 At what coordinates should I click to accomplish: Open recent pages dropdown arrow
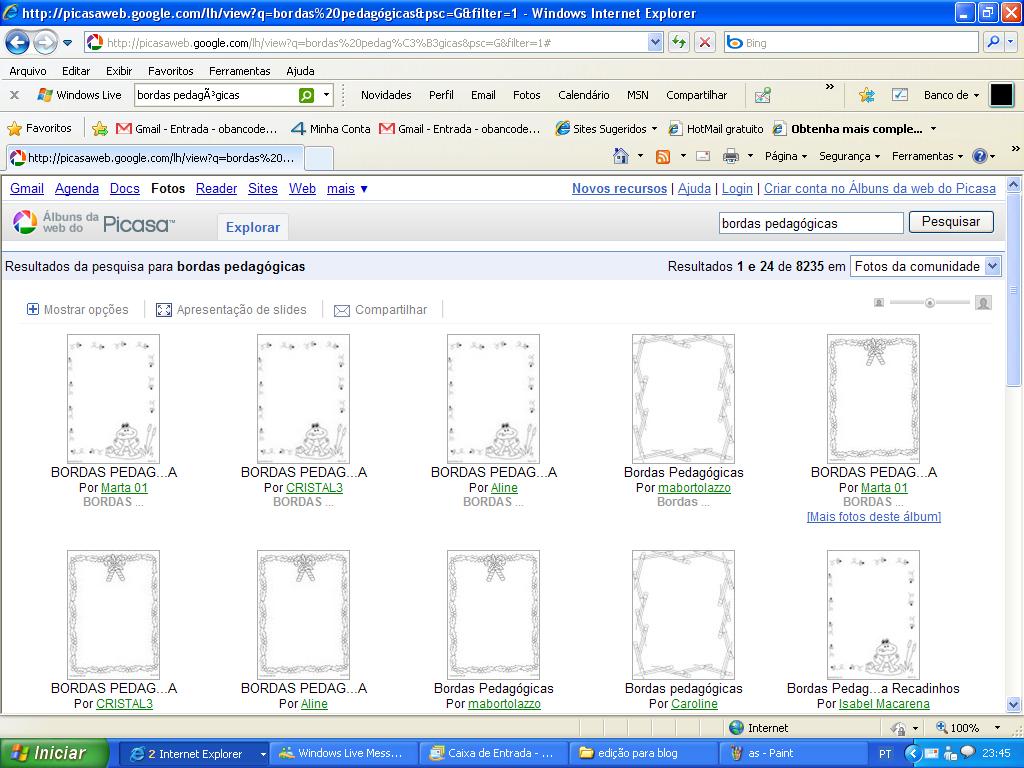[67, 43]
